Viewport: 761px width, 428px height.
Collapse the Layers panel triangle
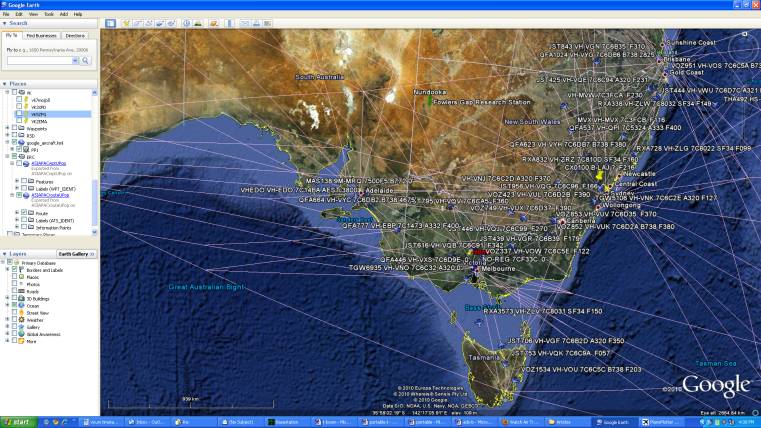[4, 254]
